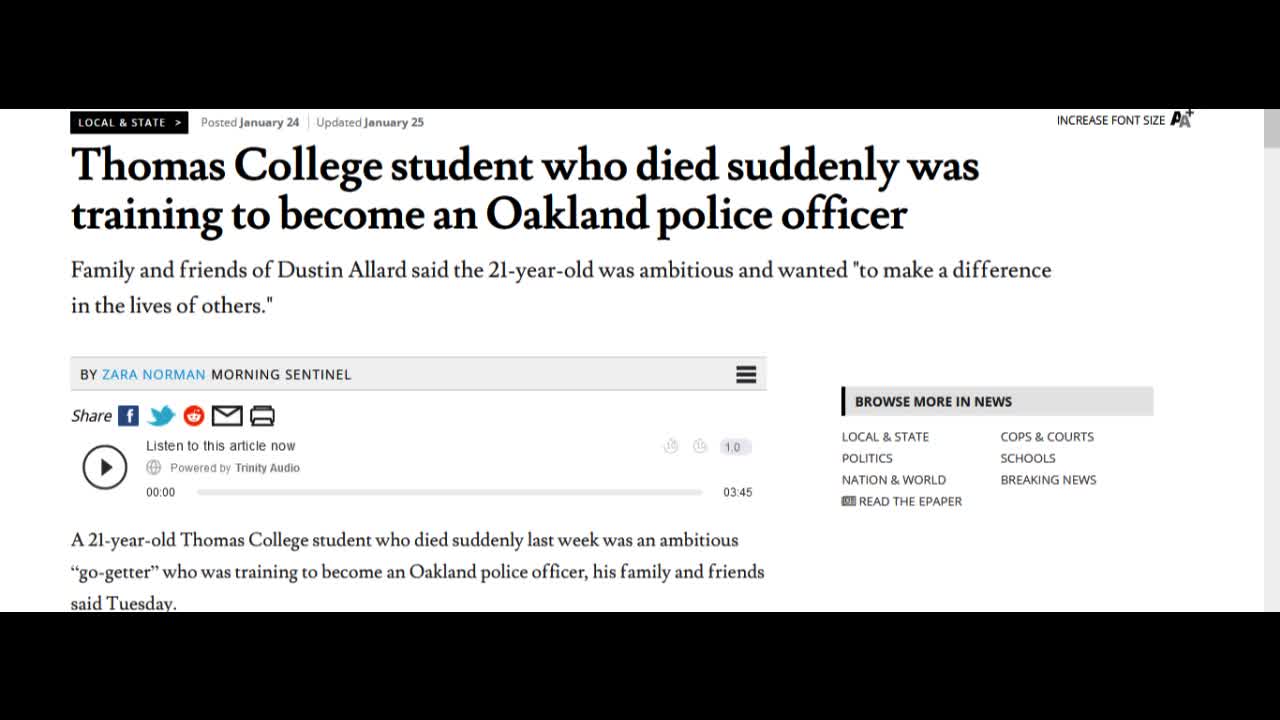Share article on Reddit
The image size is (1280, 720).
coord(194,416)
